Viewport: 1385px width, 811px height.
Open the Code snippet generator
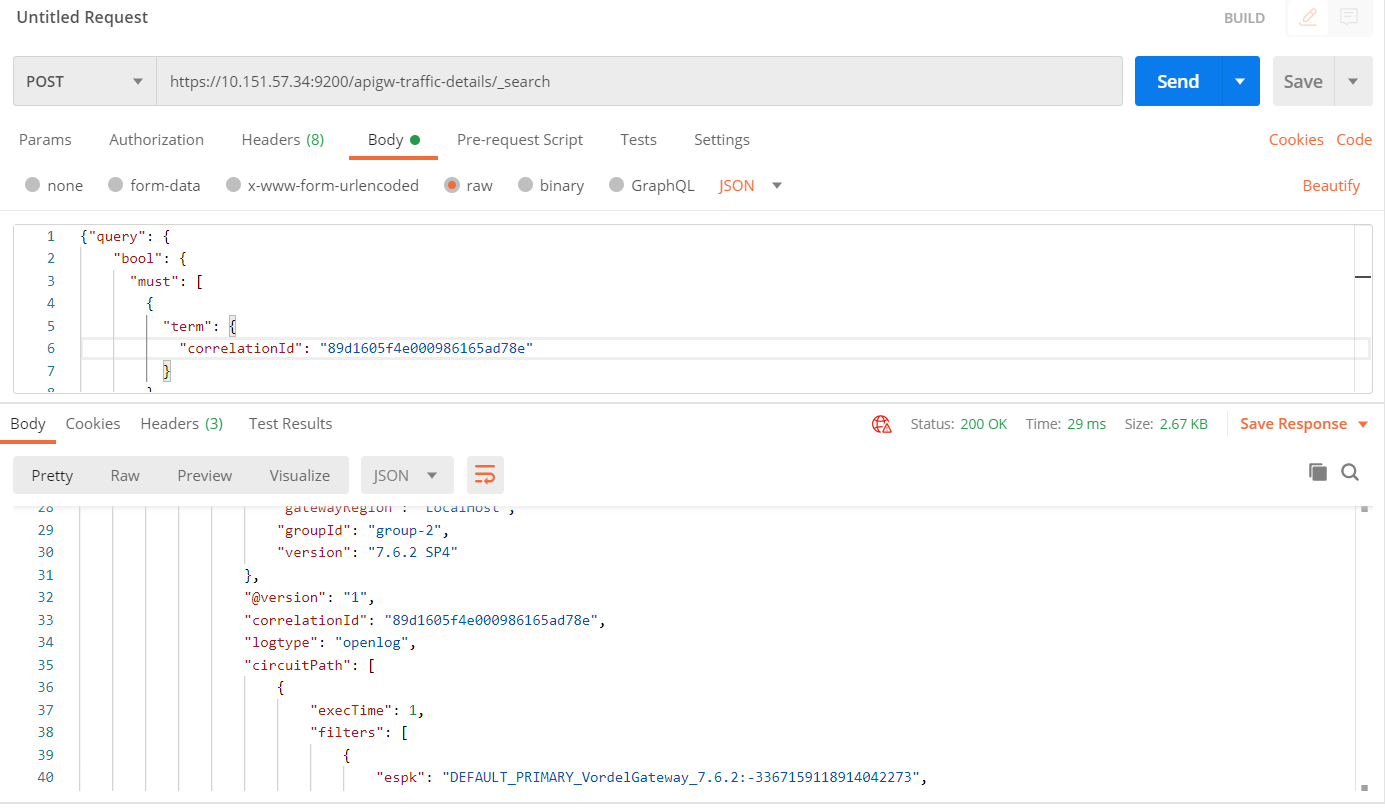1354,140
